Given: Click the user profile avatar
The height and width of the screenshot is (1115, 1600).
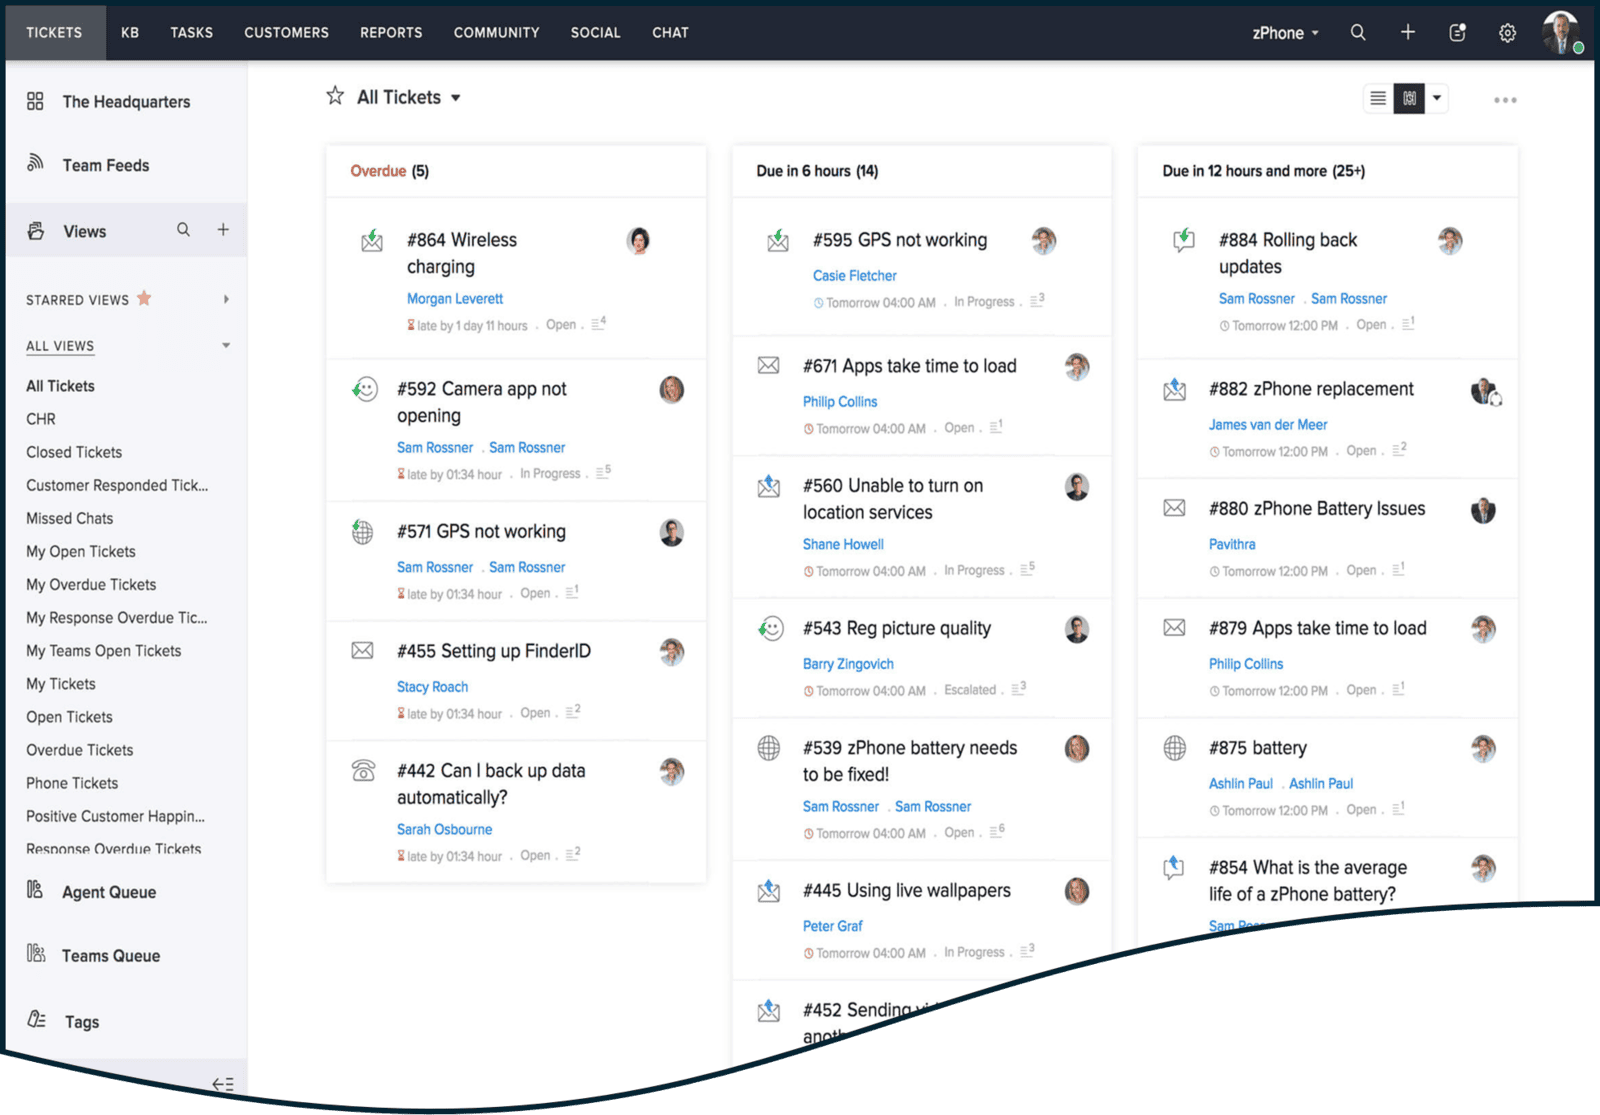Looking at the screenshot, I should (x=1560, y=32).
